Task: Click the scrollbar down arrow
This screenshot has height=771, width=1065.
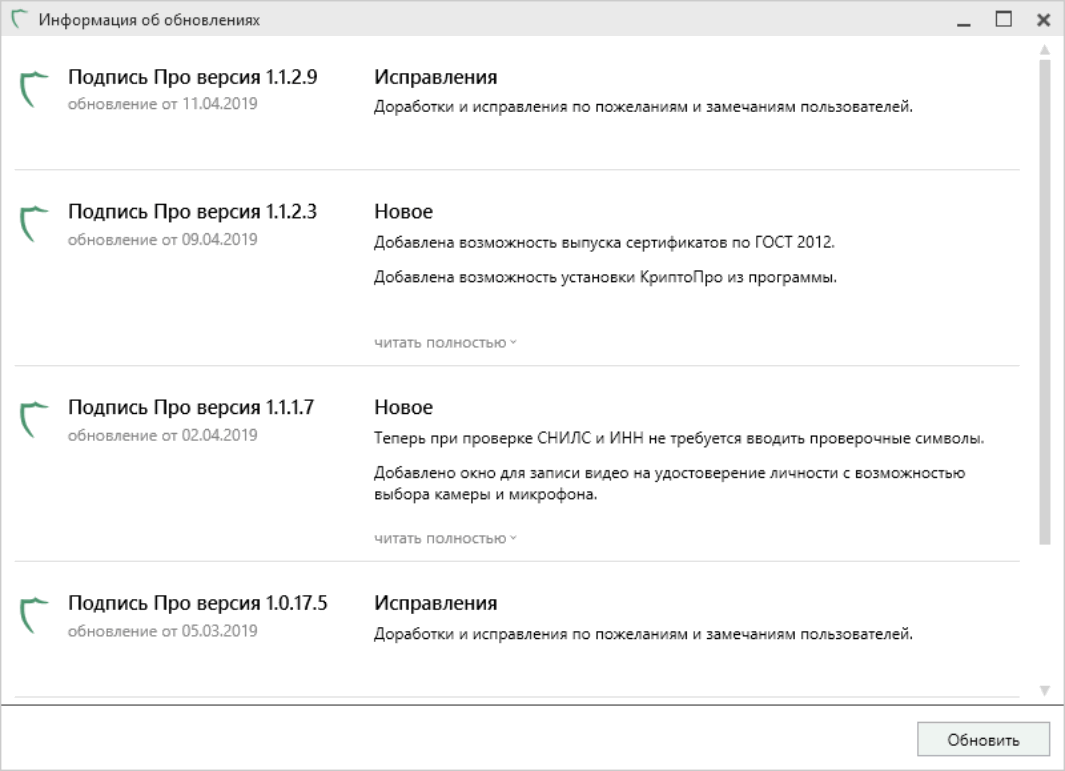Action: pos(1045,690)
